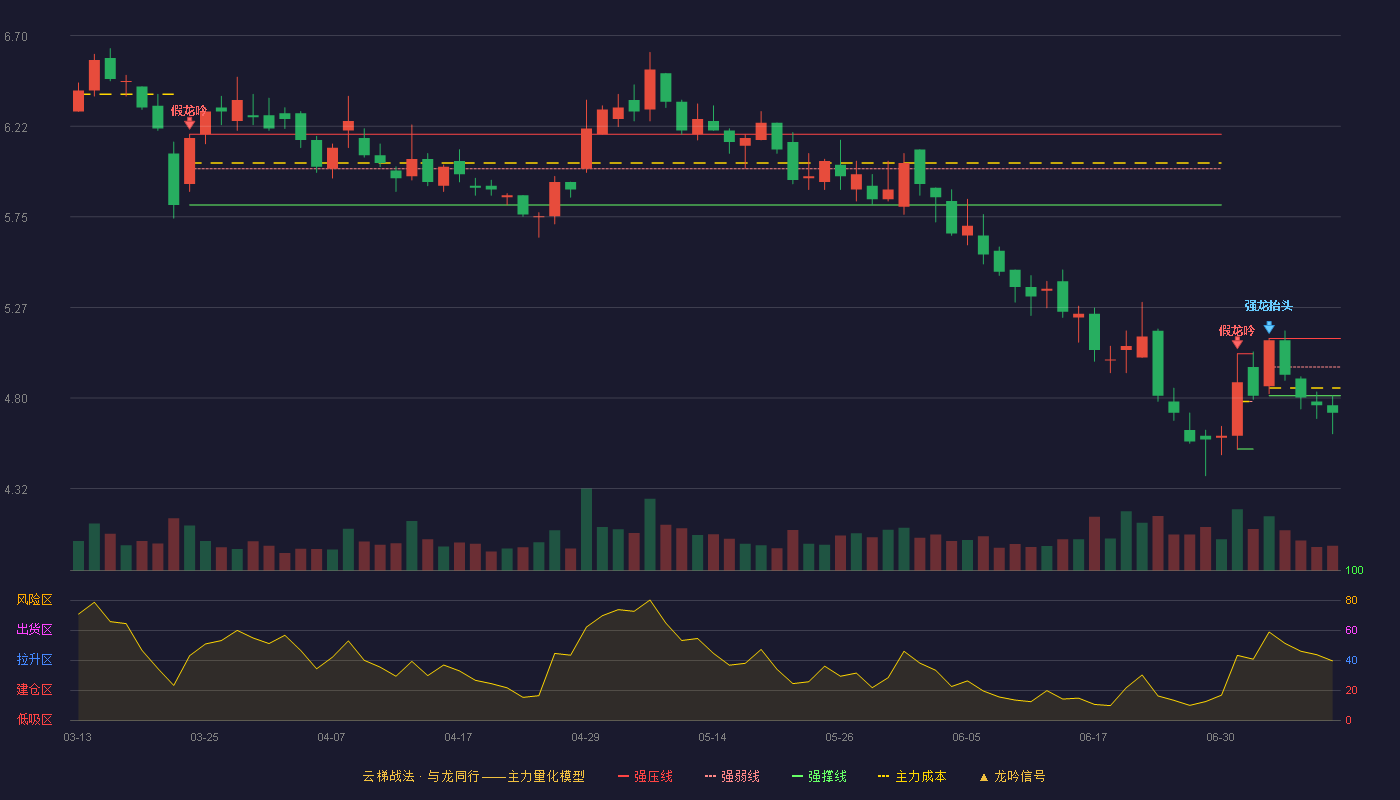Image resolution: width=1400 pixels, height=800 pixels.
Task: Click the pink dotted icon beside 强弱线
Action: tap(710, 776)
